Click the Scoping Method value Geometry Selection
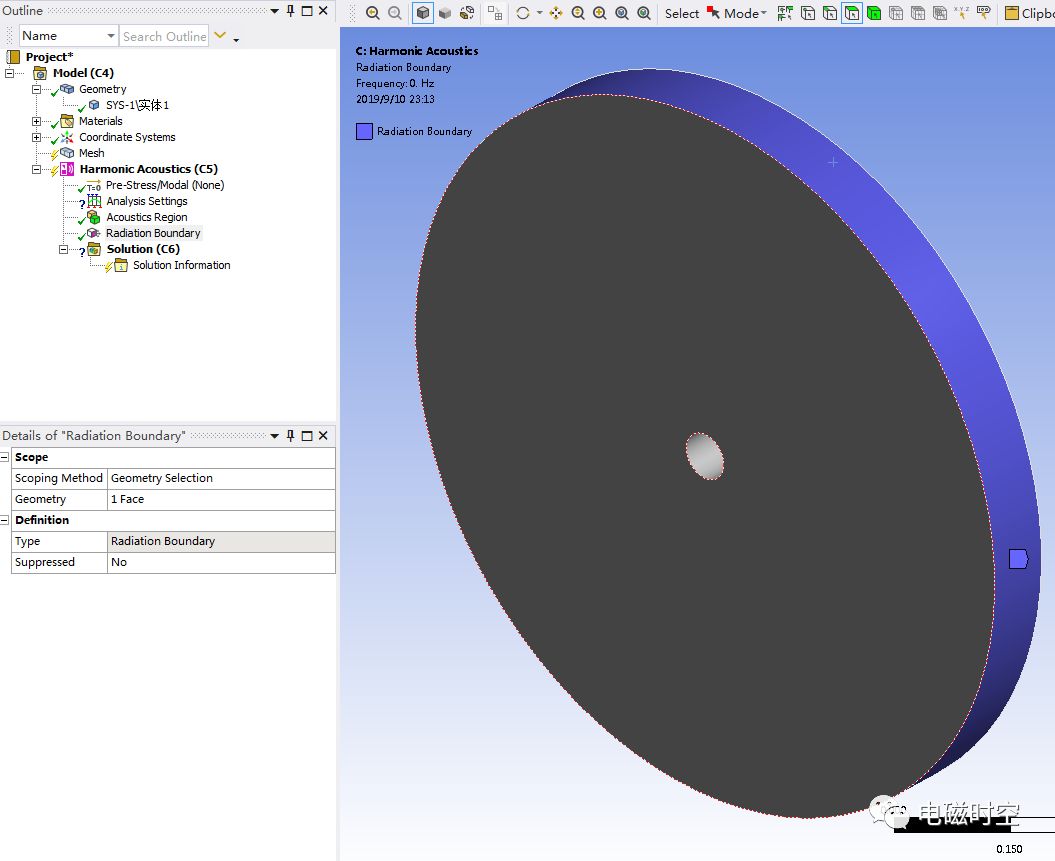 [x=221, y=478]
